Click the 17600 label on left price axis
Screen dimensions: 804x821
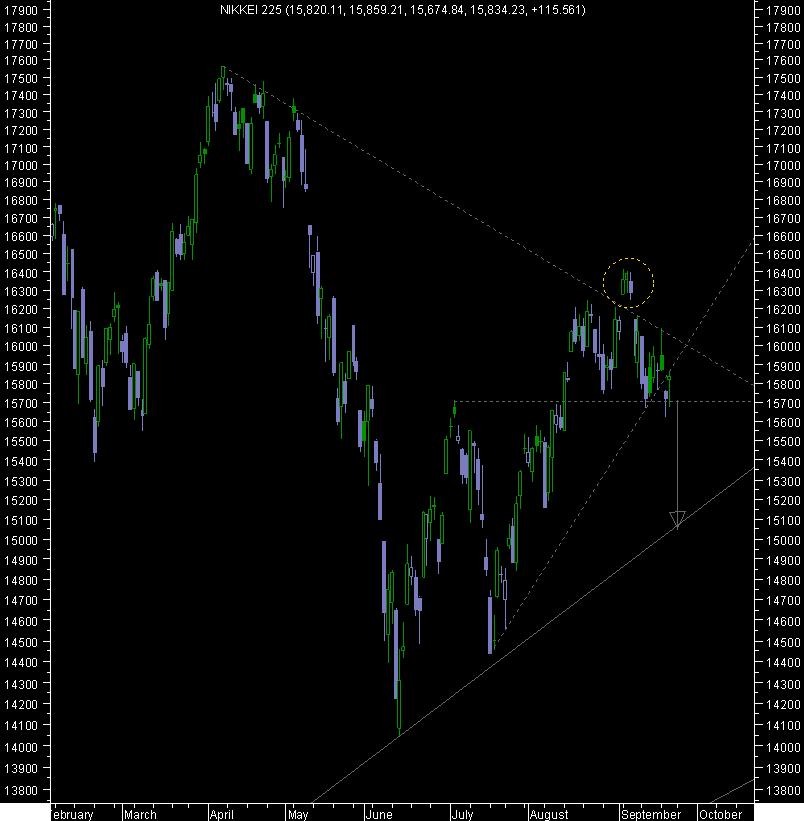21,61
